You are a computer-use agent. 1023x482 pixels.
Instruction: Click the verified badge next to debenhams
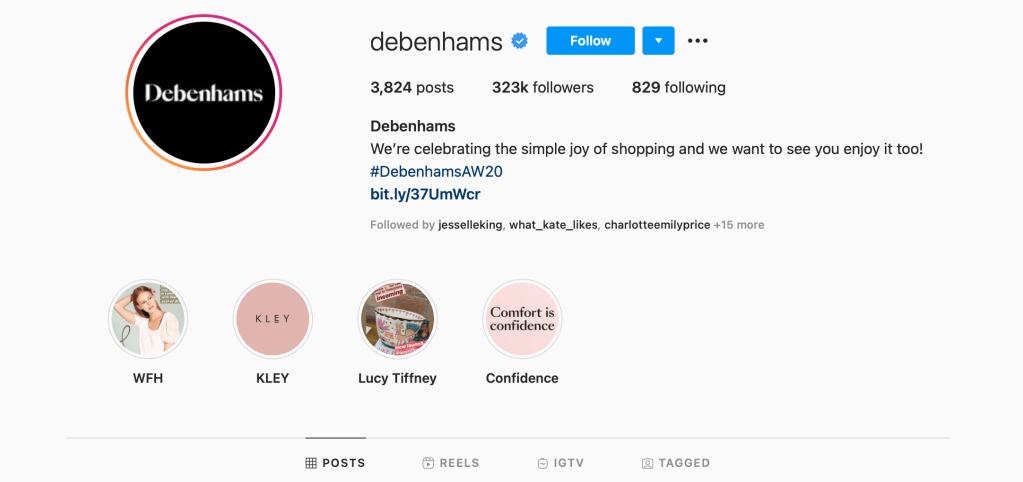[x=520, y=41]
